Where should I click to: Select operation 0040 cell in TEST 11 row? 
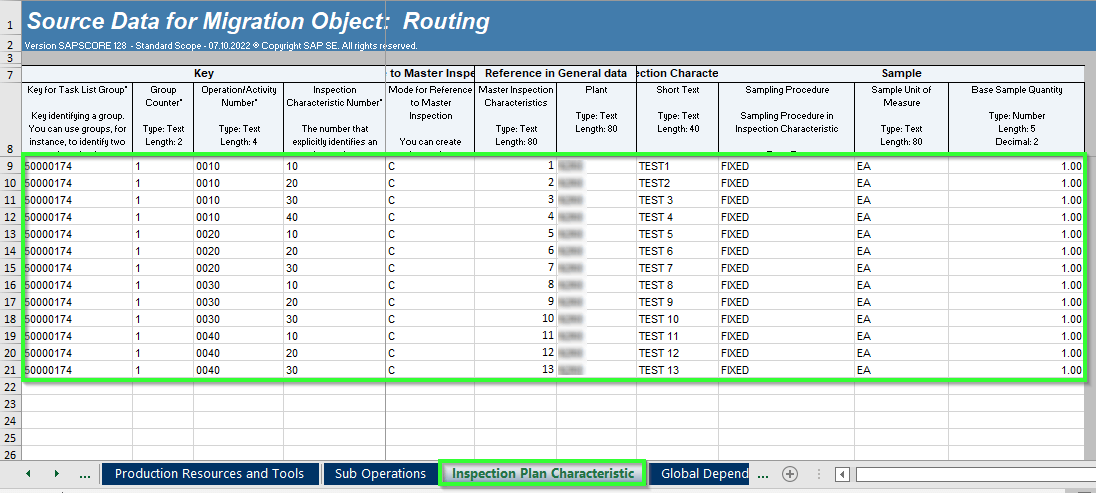click(x=238, y=336)
